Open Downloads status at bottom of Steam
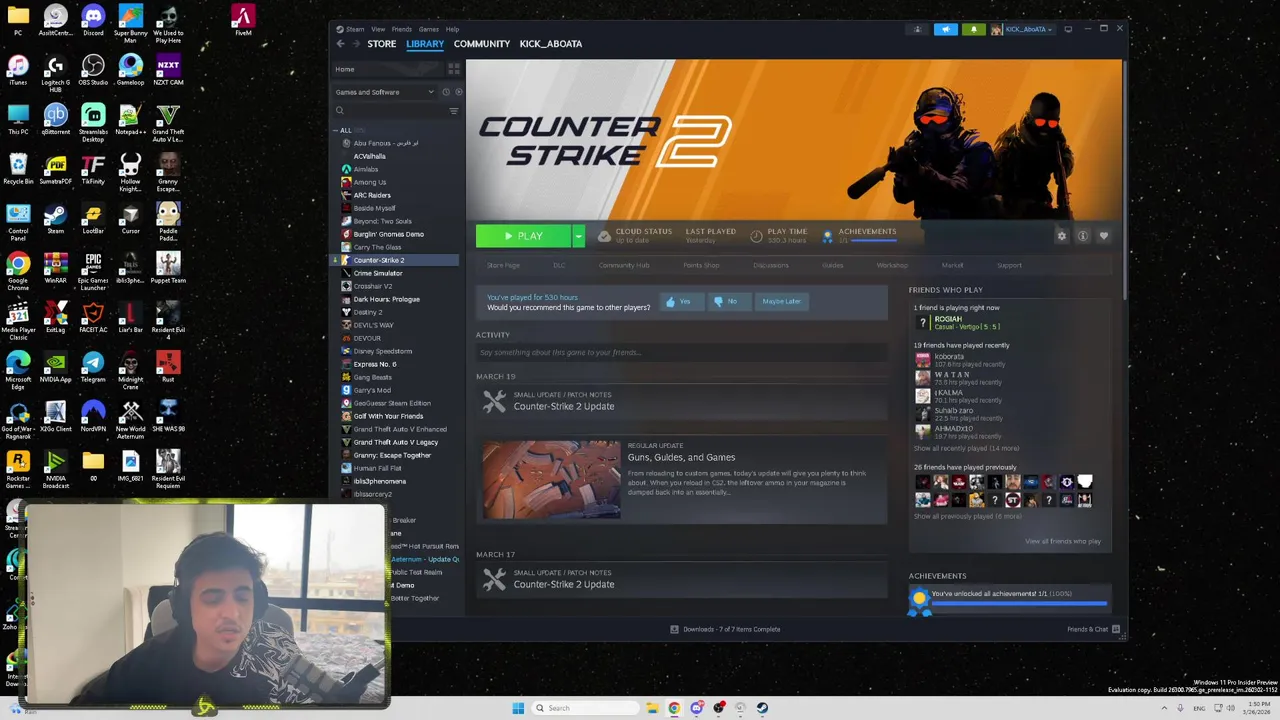The height and width of the screenshot is (720, 1280). [725, 629]
